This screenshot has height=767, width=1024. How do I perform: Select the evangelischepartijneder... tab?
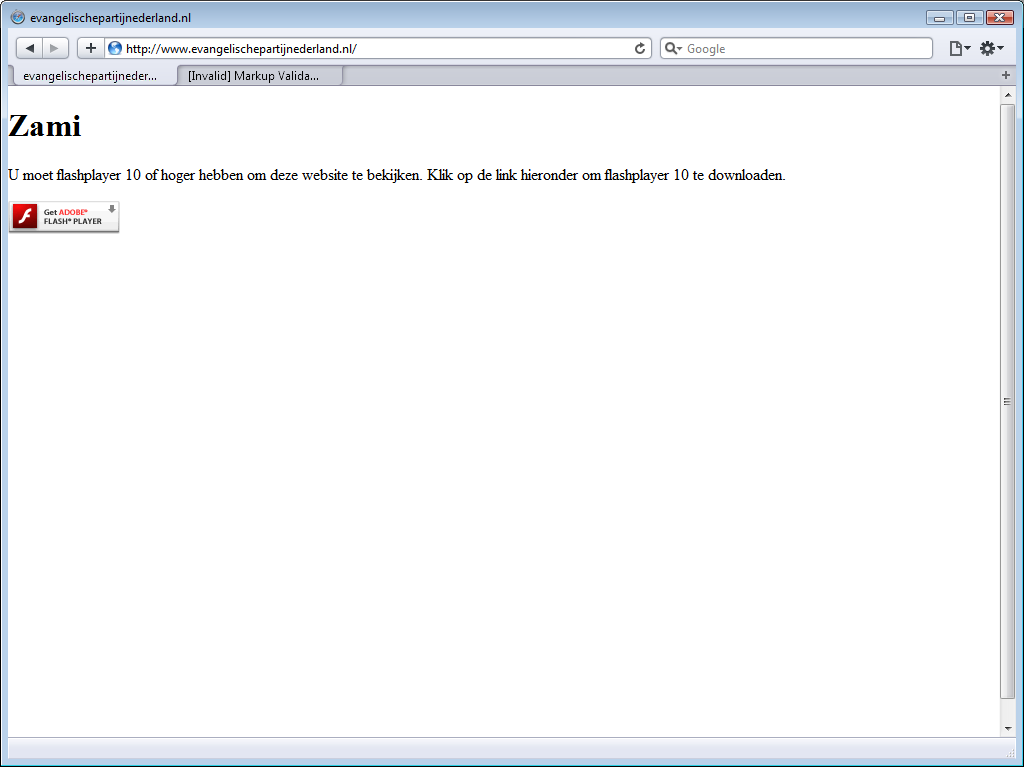click(94, 76)
